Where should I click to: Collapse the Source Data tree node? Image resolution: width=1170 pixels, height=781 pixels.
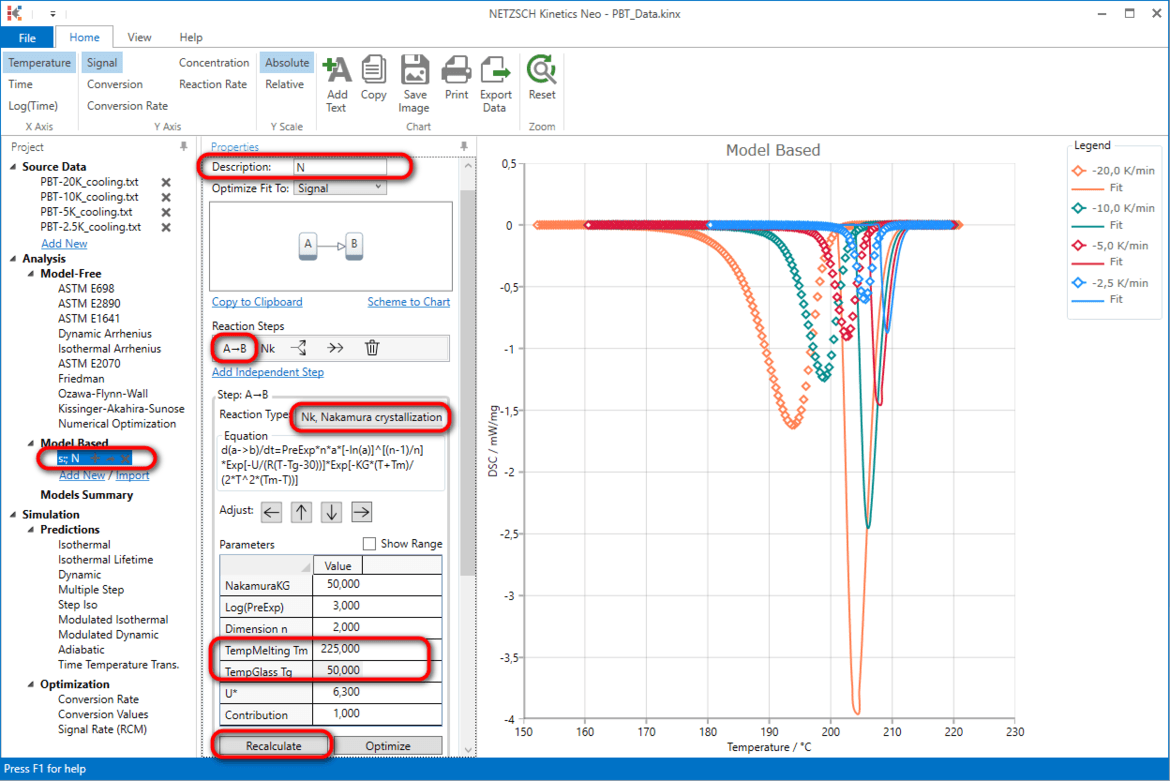pyautogui.click(x=13, y=166)
